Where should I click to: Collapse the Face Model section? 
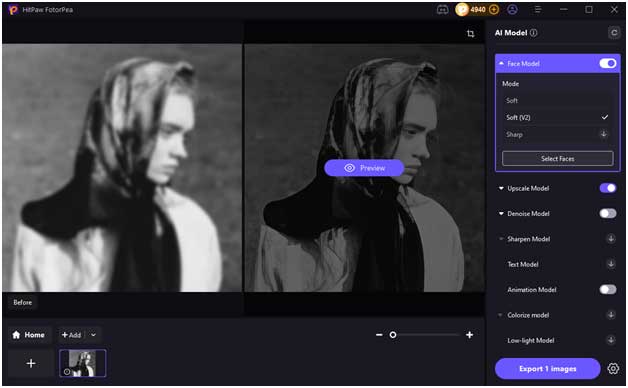click(501, 63)
